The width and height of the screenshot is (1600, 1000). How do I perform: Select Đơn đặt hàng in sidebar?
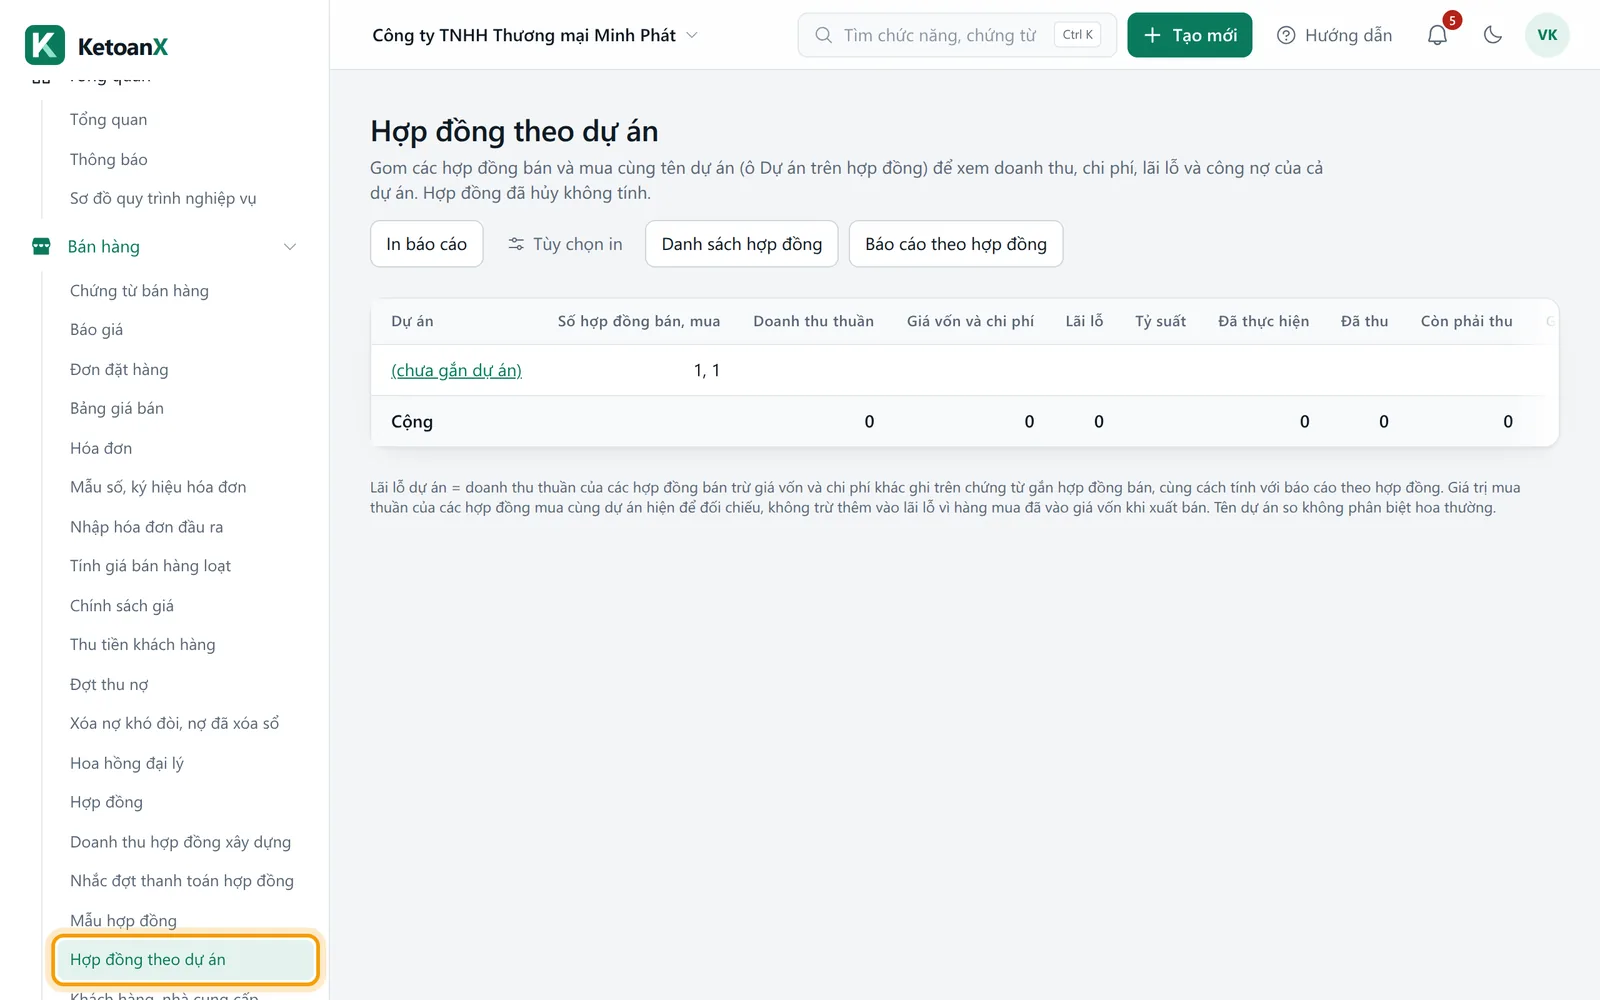(x=119, y=369)
